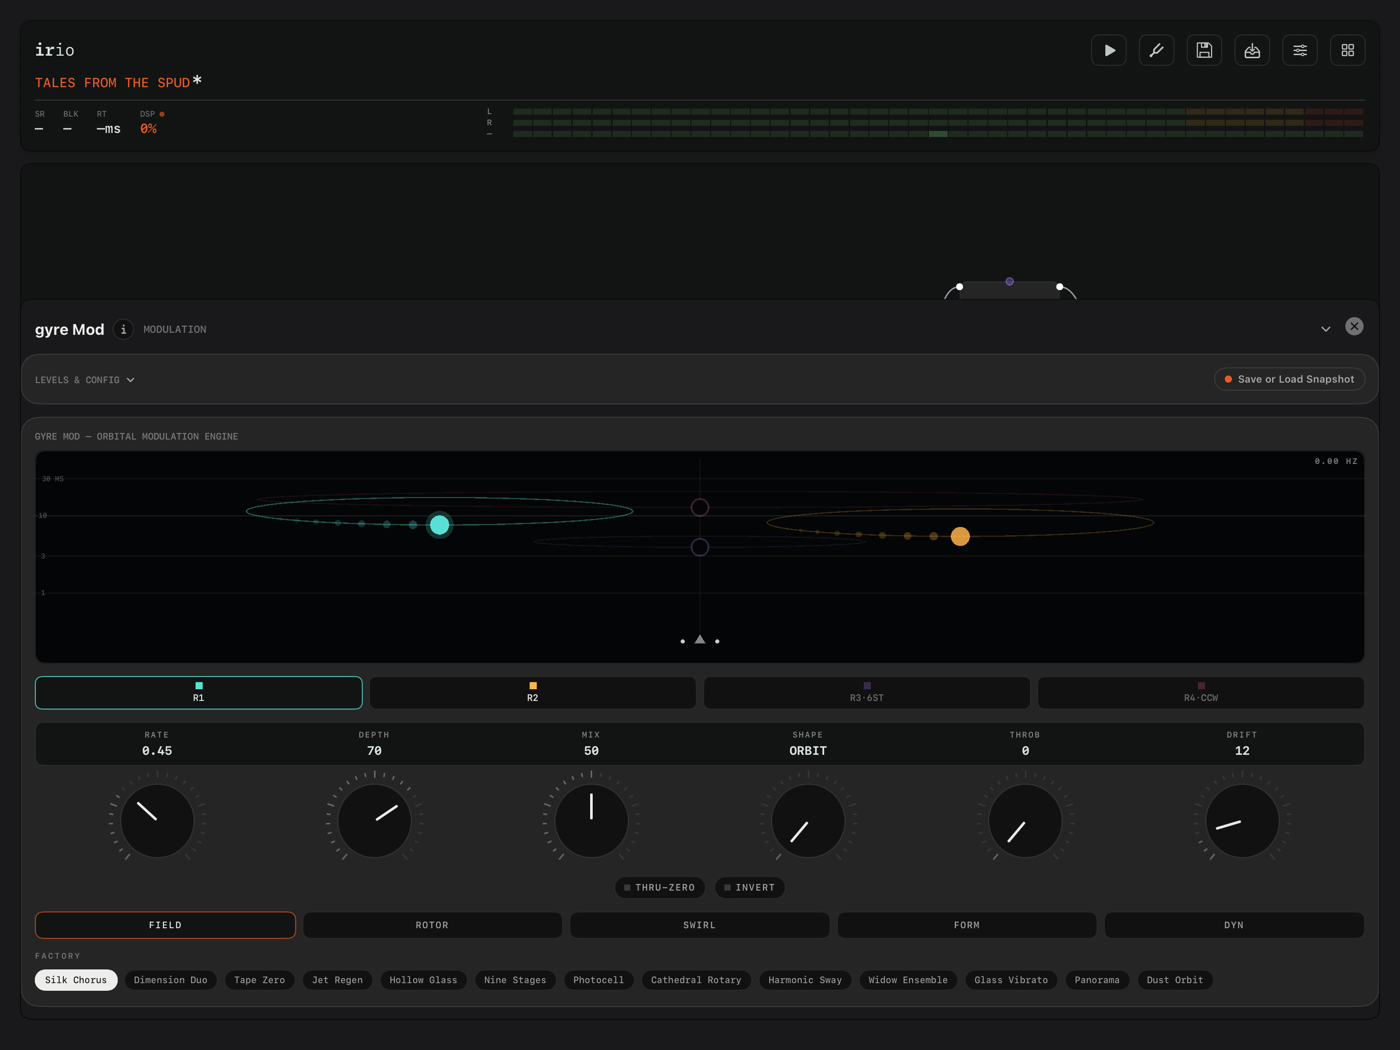Click the project title Tales From The Spud
Image resolution: width=1400 pixels, height=1050 pixels.
pos(112,83)
